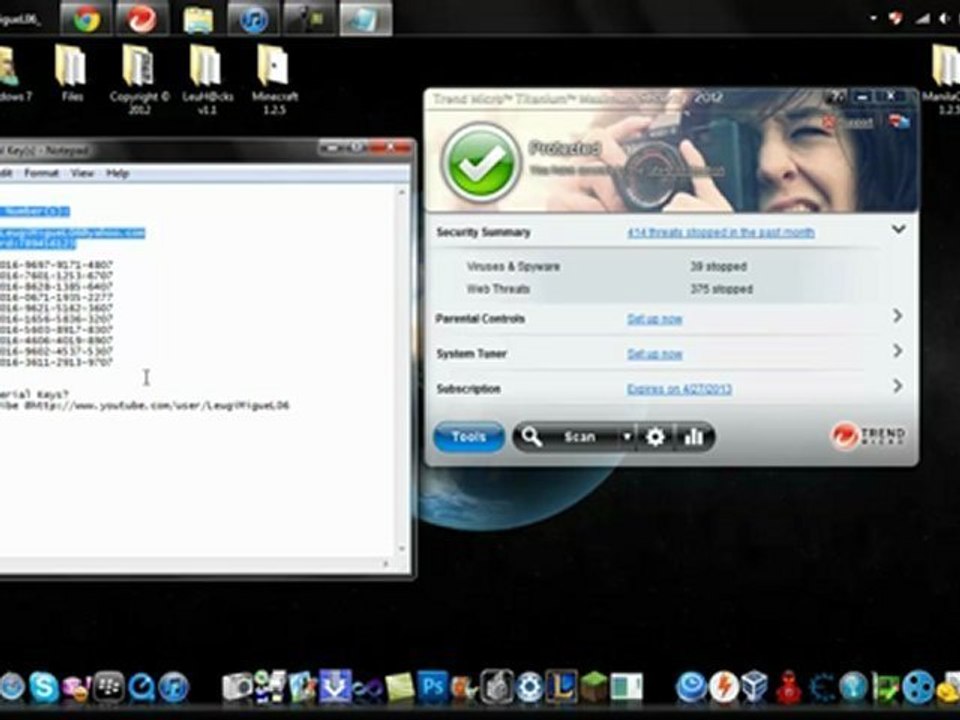Screen dimensions: 960x720
Task: Launch Minecraft grass block from the dock
Action: 594,687
